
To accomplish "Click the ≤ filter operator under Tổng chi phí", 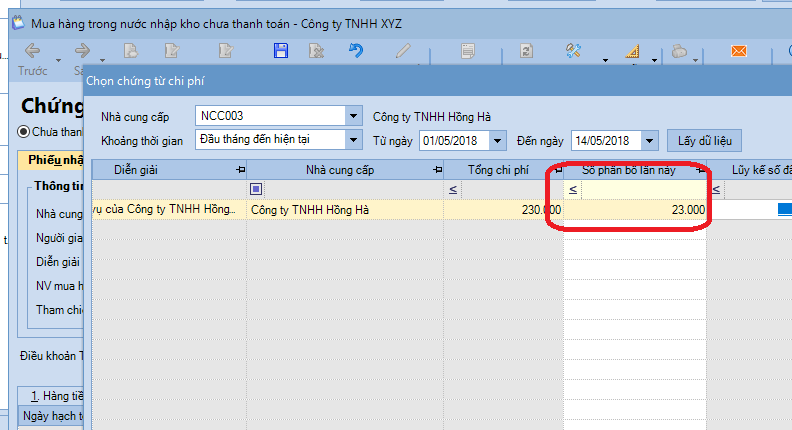I will point(453,189).
